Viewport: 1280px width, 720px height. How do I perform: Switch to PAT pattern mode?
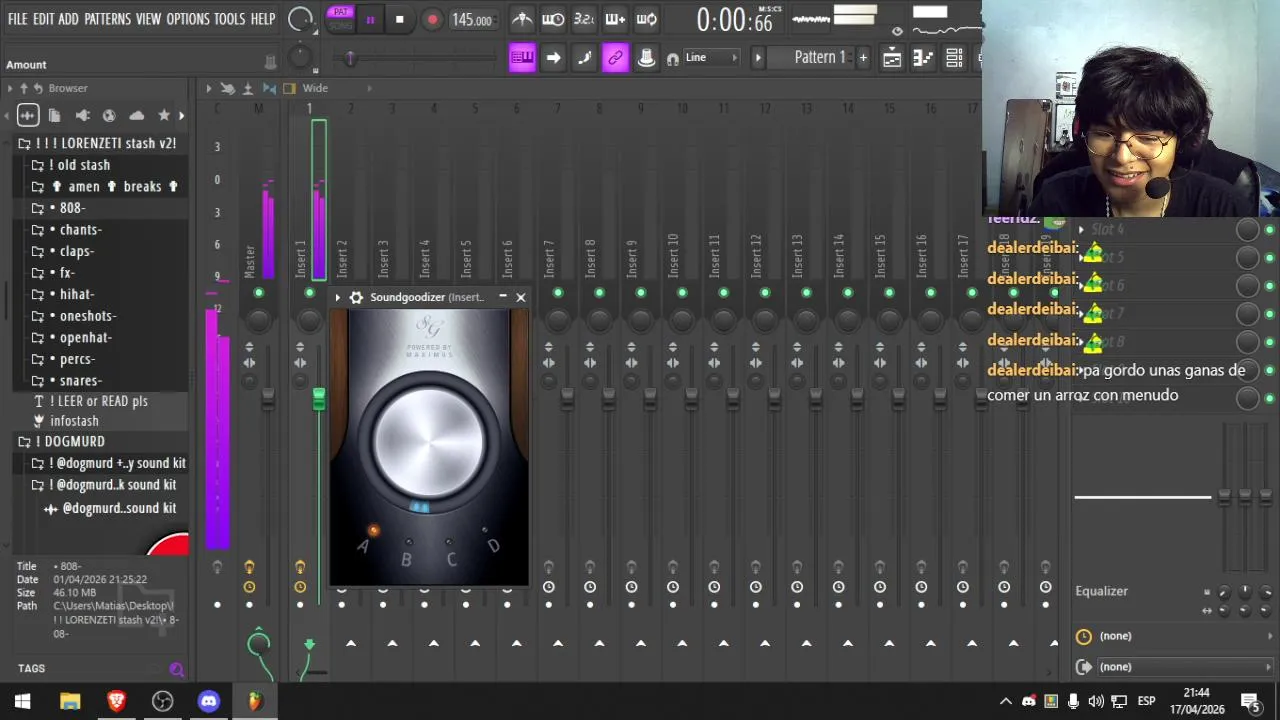click(341, 12)
